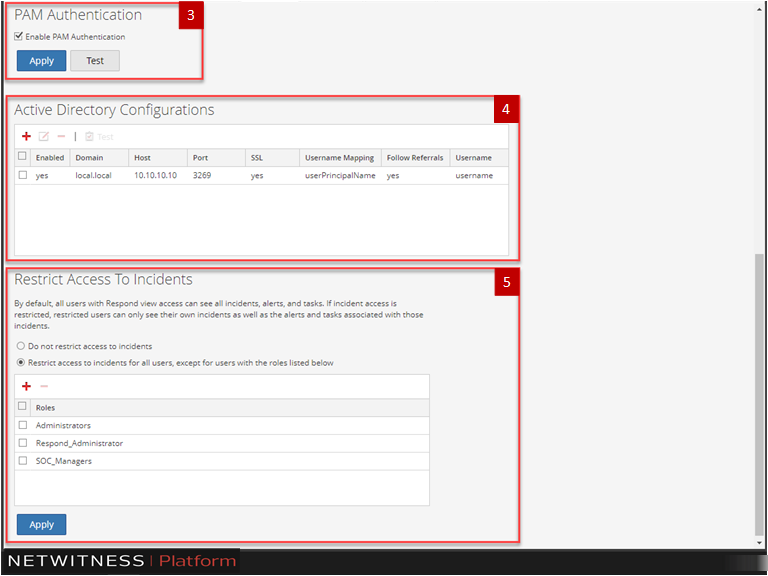Check the local.local domain row checkbox

[23, 175]
